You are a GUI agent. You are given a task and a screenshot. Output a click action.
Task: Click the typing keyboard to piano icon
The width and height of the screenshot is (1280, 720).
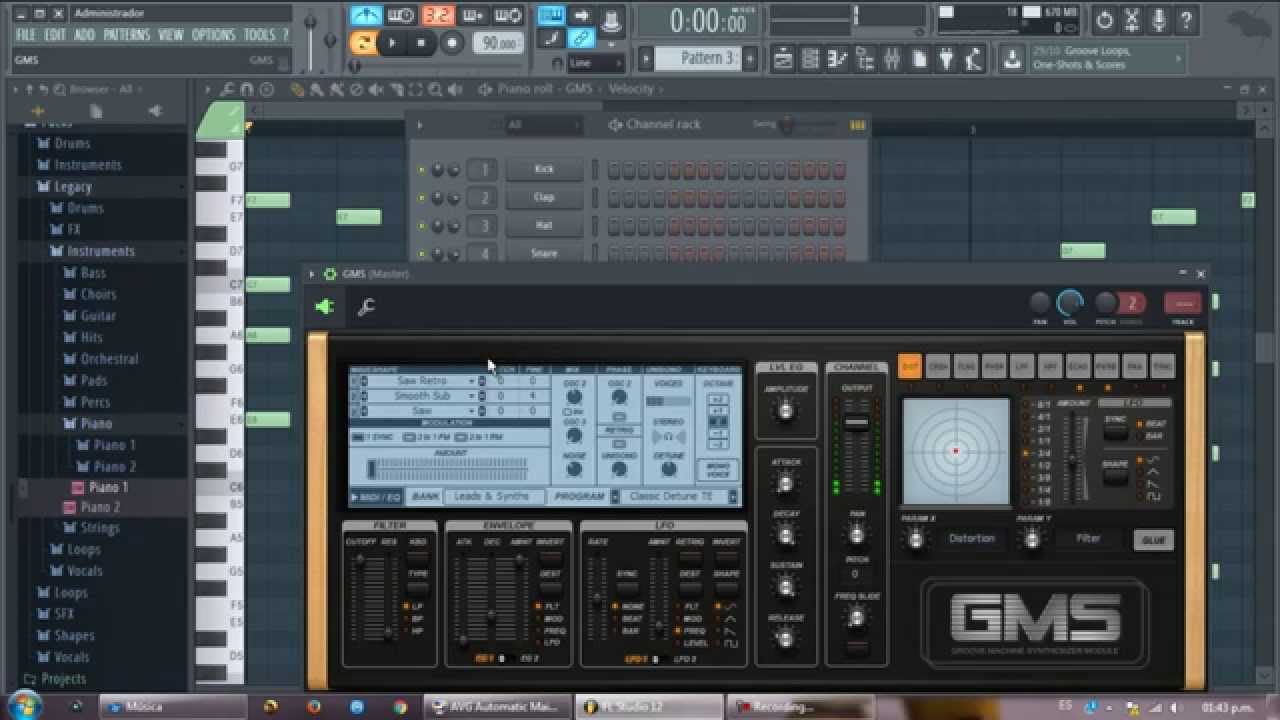pyautogui.click(x=550, y=15)
